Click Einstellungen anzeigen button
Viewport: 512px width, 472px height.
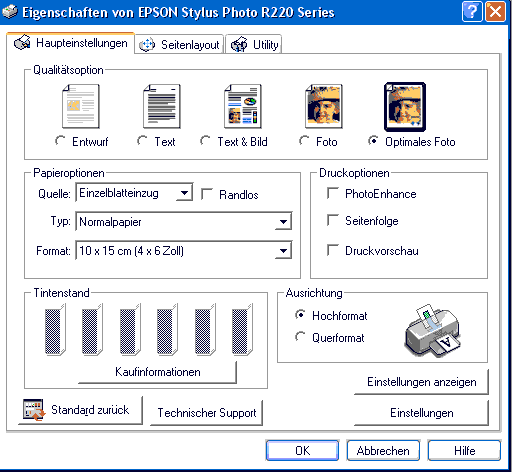(421, 382)
